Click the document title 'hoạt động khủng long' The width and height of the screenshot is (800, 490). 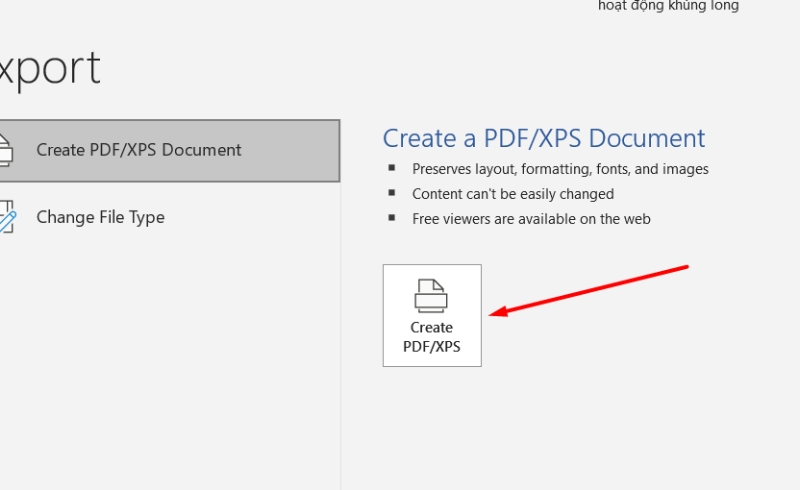(x=668, y=6)
